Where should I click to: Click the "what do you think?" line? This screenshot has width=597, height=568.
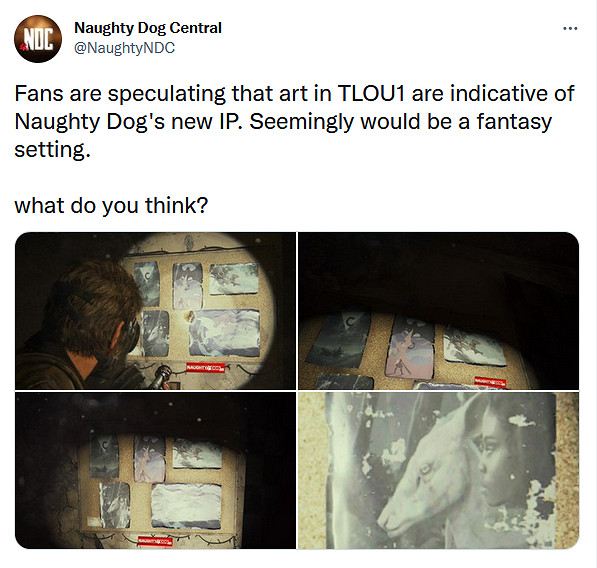(111, 206)
